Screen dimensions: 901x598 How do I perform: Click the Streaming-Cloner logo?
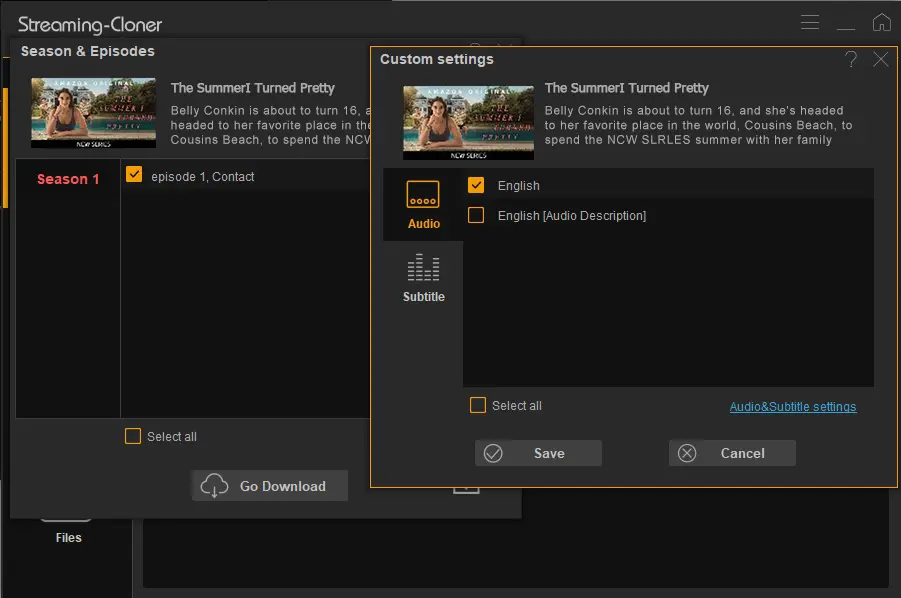[x=90, y=25]
